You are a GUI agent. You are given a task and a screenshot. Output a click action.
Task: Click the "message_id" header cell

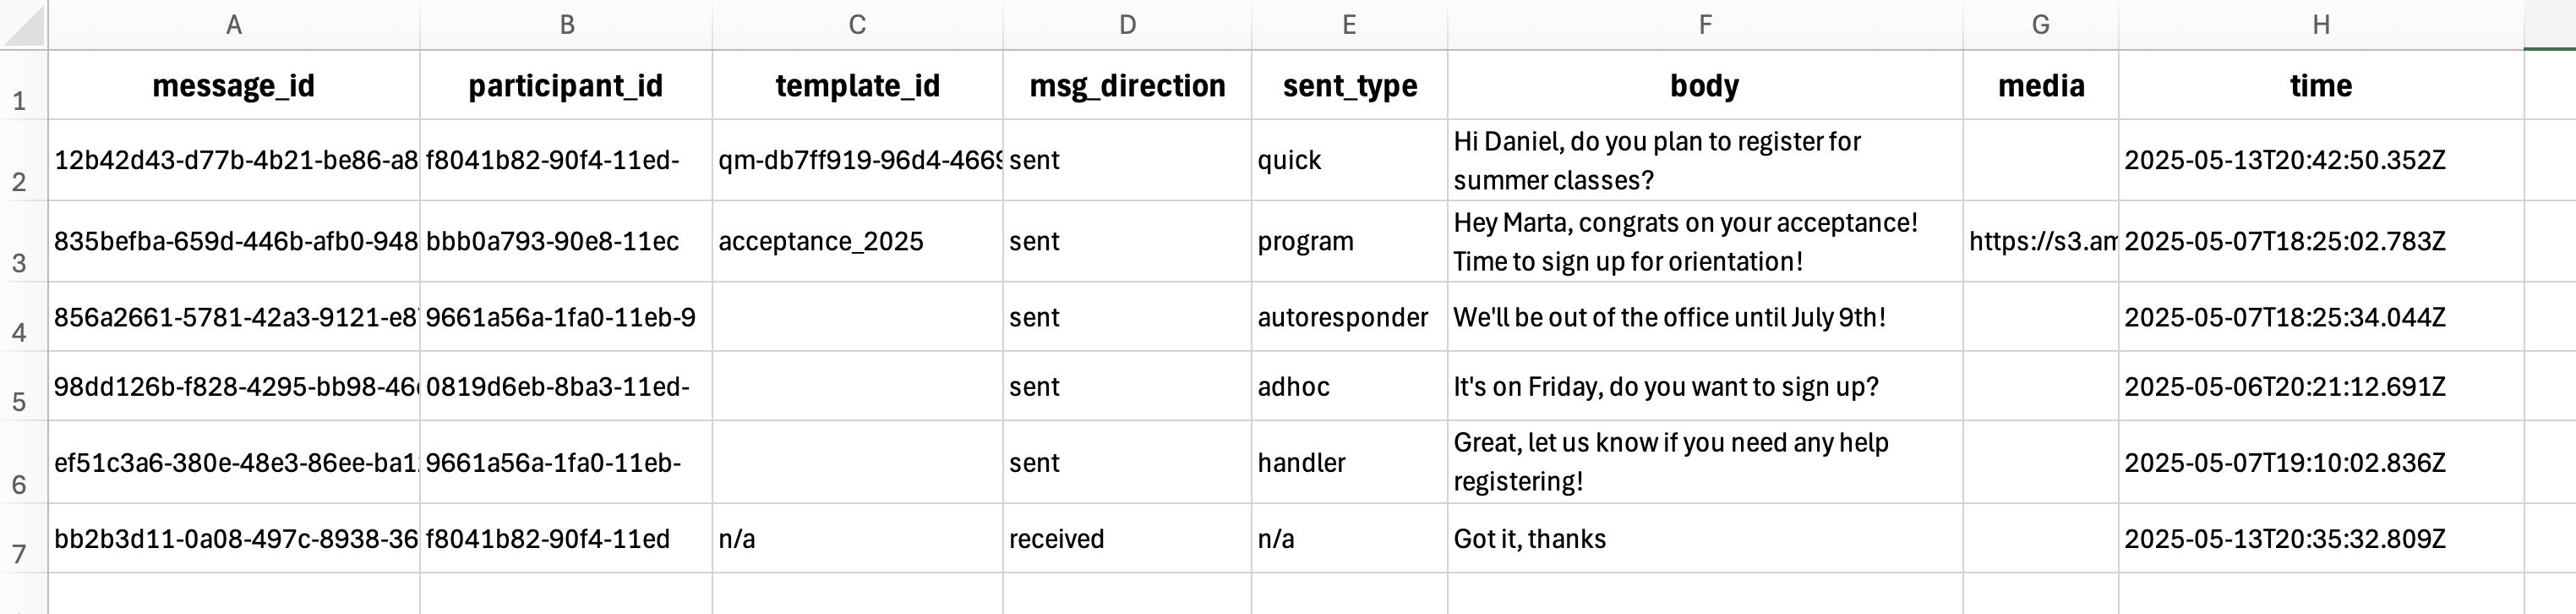[x=234, y=86]
